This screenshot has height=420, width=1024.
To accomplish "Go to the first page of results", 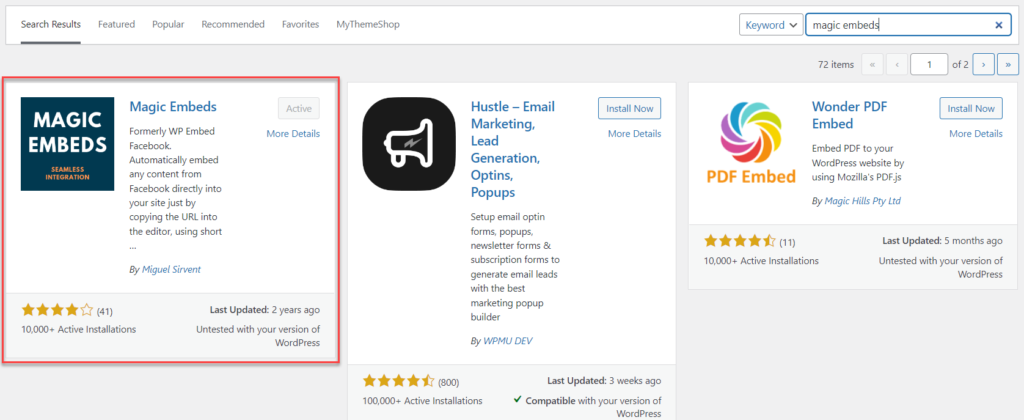I will (x=872, y=64).
